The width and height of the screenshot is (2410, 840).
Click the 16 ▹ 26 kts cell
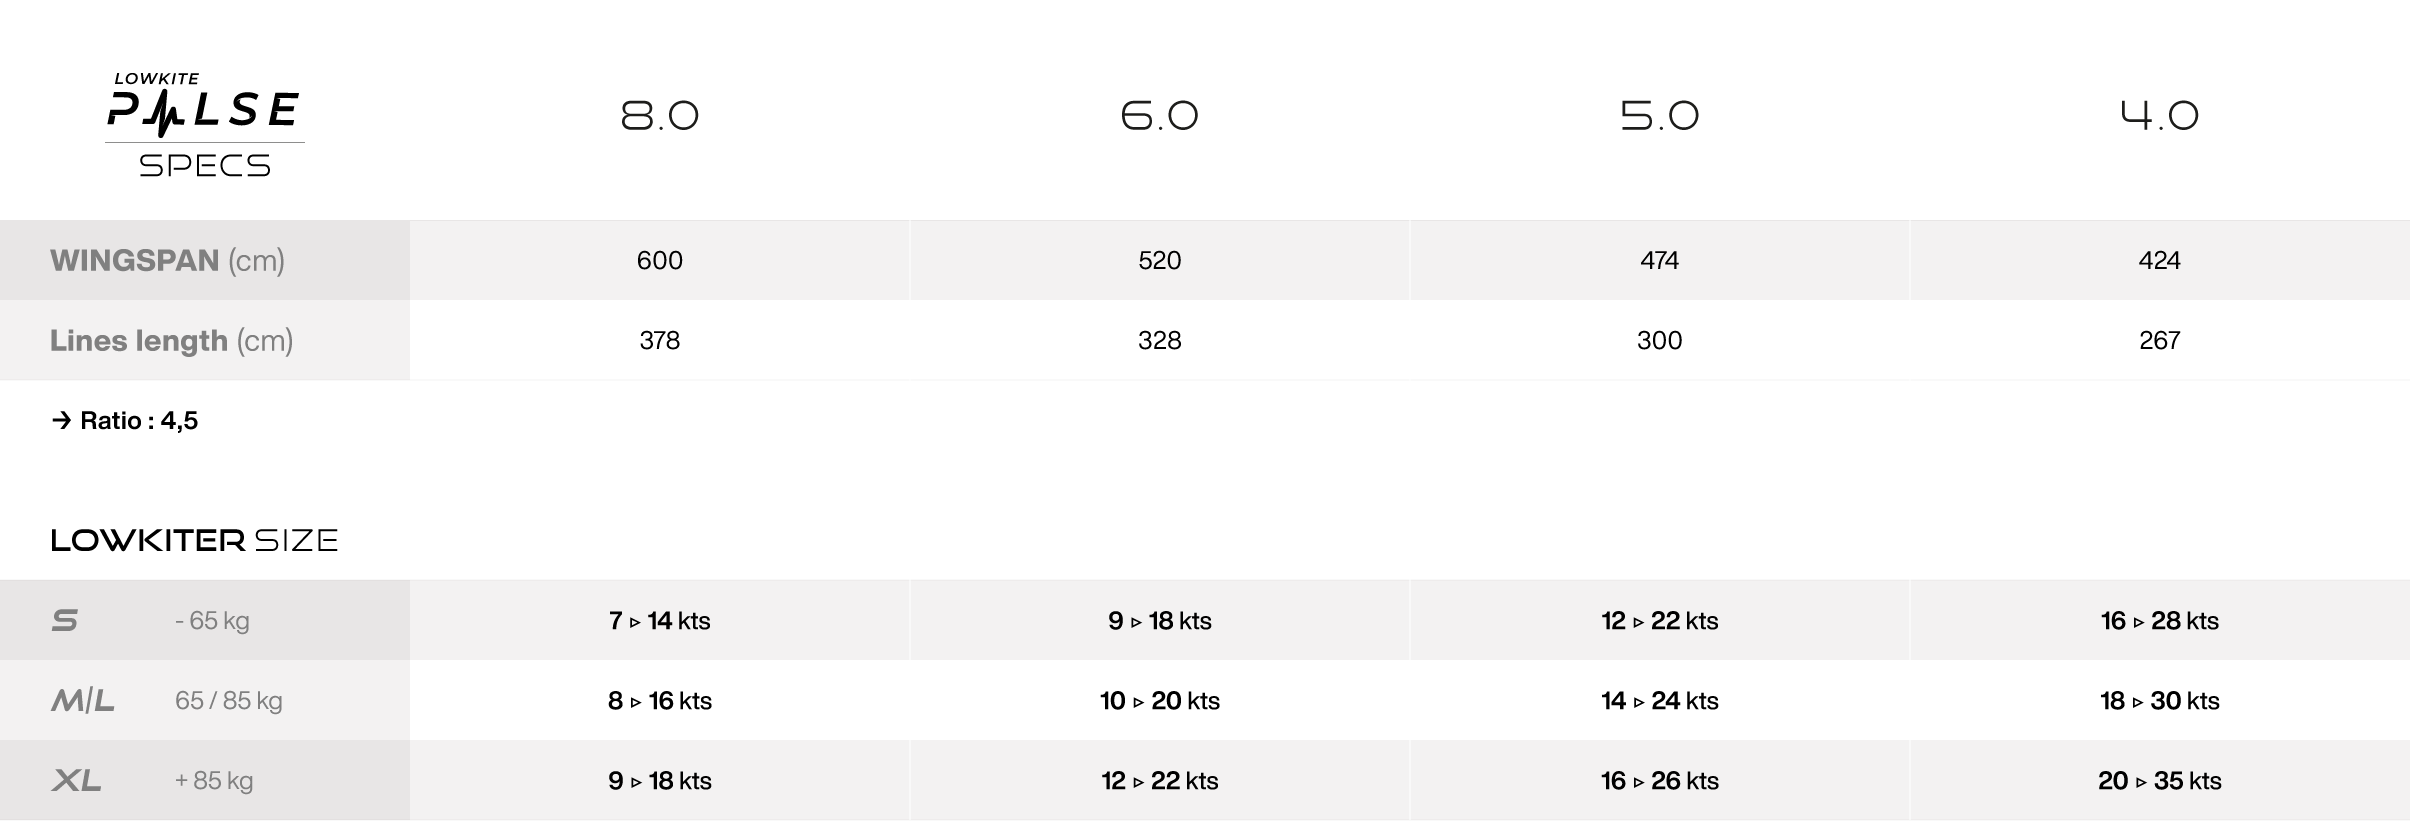pyautogui.click(x=1660, y=780)
